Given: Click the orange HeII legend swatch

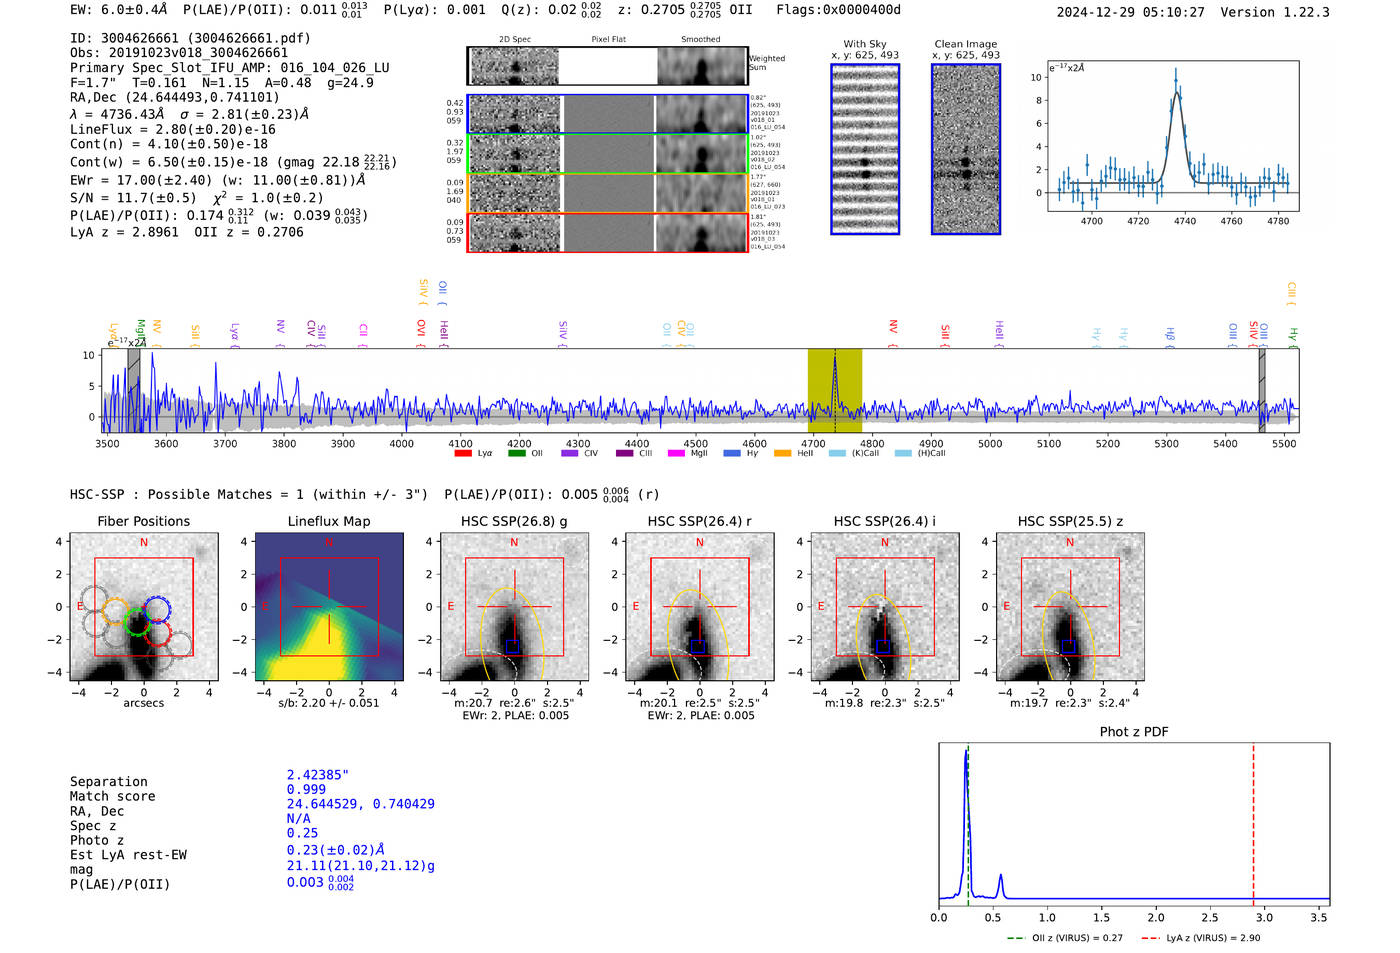Looking at the screenshot, I should [x=783, y=453].
